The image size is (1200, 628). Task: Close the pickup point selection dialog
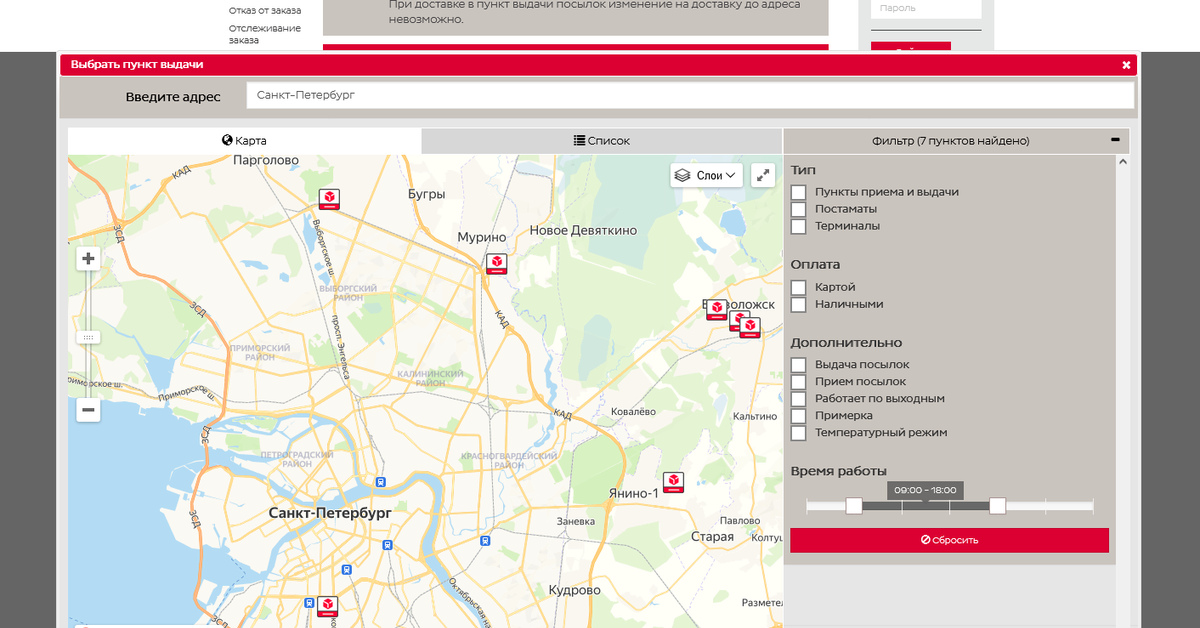point(1126,65)
